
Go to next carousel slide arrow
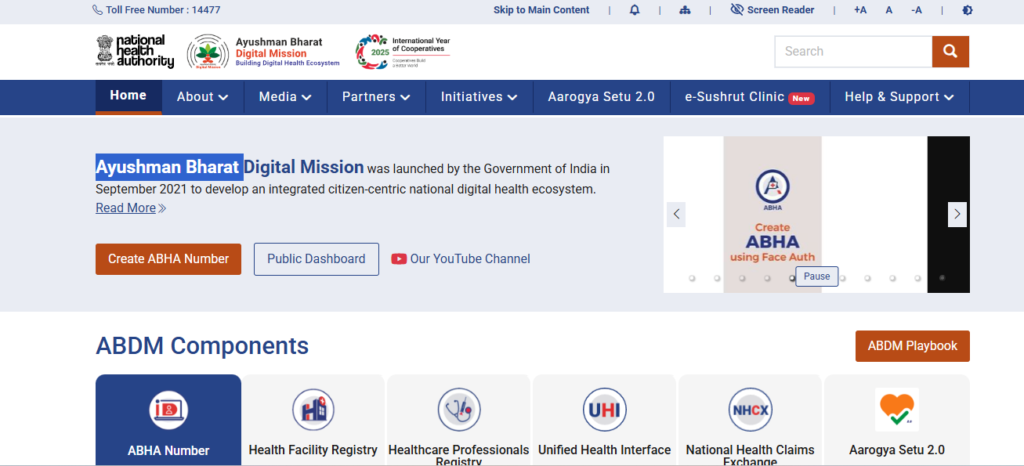pos(957,214)
